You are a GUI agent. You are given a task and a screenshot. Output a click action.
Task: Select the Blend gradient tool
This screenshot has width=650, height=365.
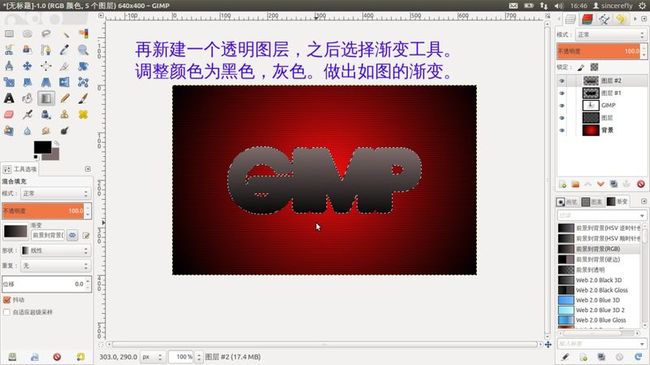click(x=46, y=98)
